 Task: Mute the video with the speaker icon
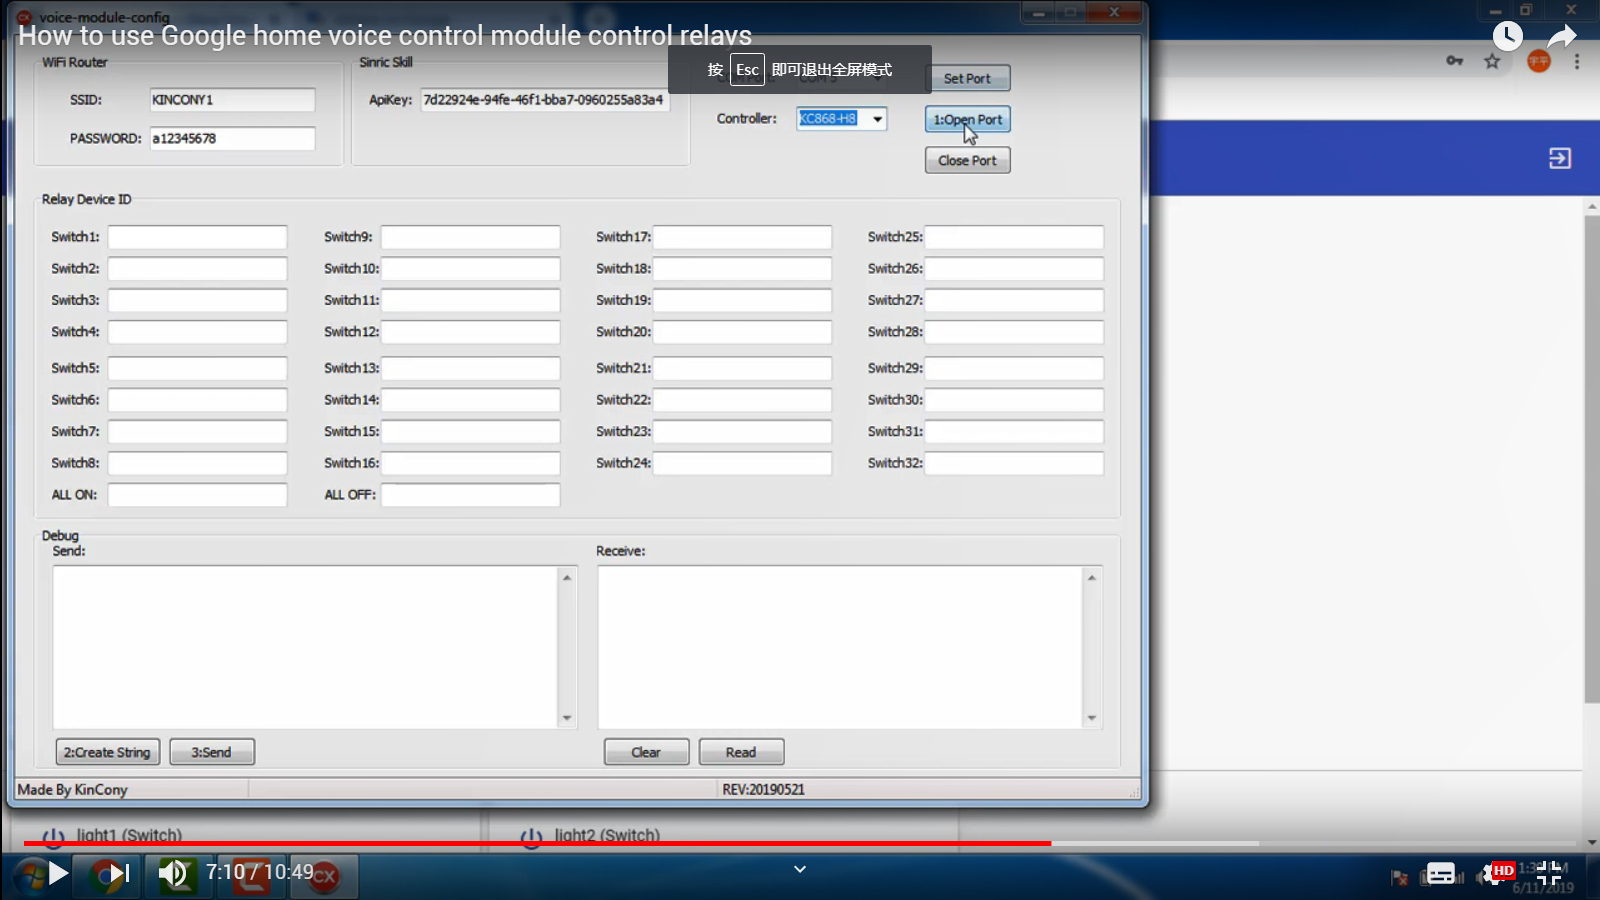173,873
